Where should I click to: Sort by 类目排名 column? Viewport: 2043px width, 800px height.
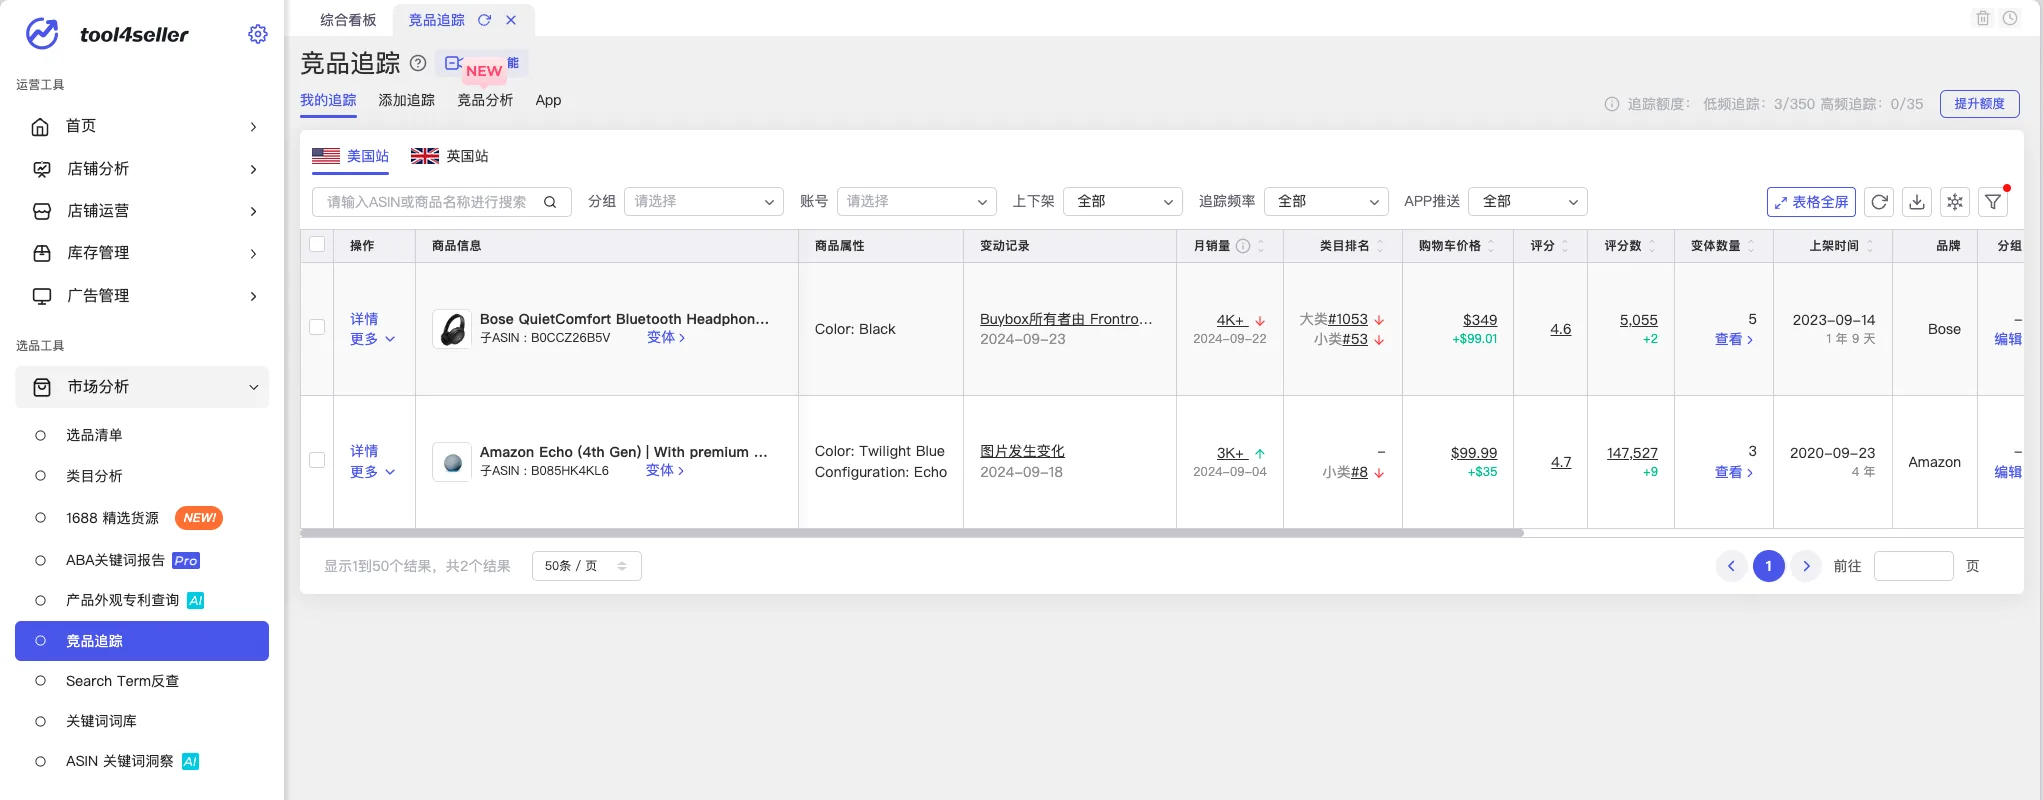pyautogui.click(x=1380, y=246)
